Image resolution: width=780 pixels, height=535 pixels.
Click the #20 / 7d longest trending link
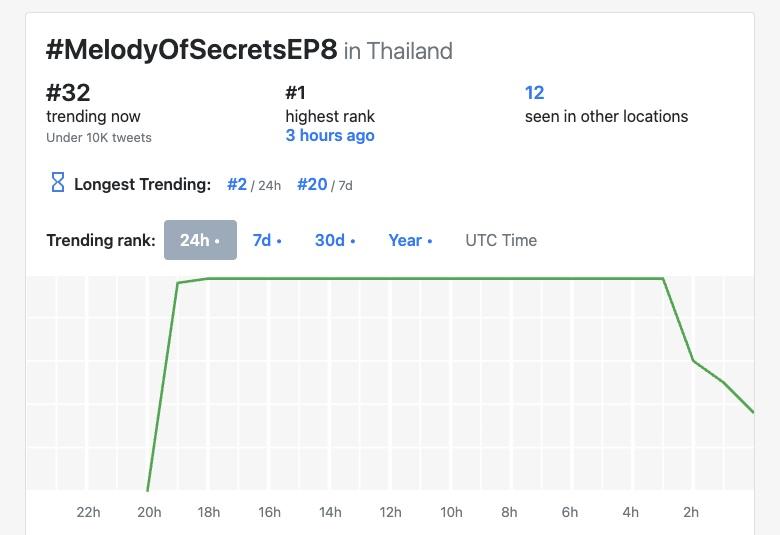coord(312,184)
